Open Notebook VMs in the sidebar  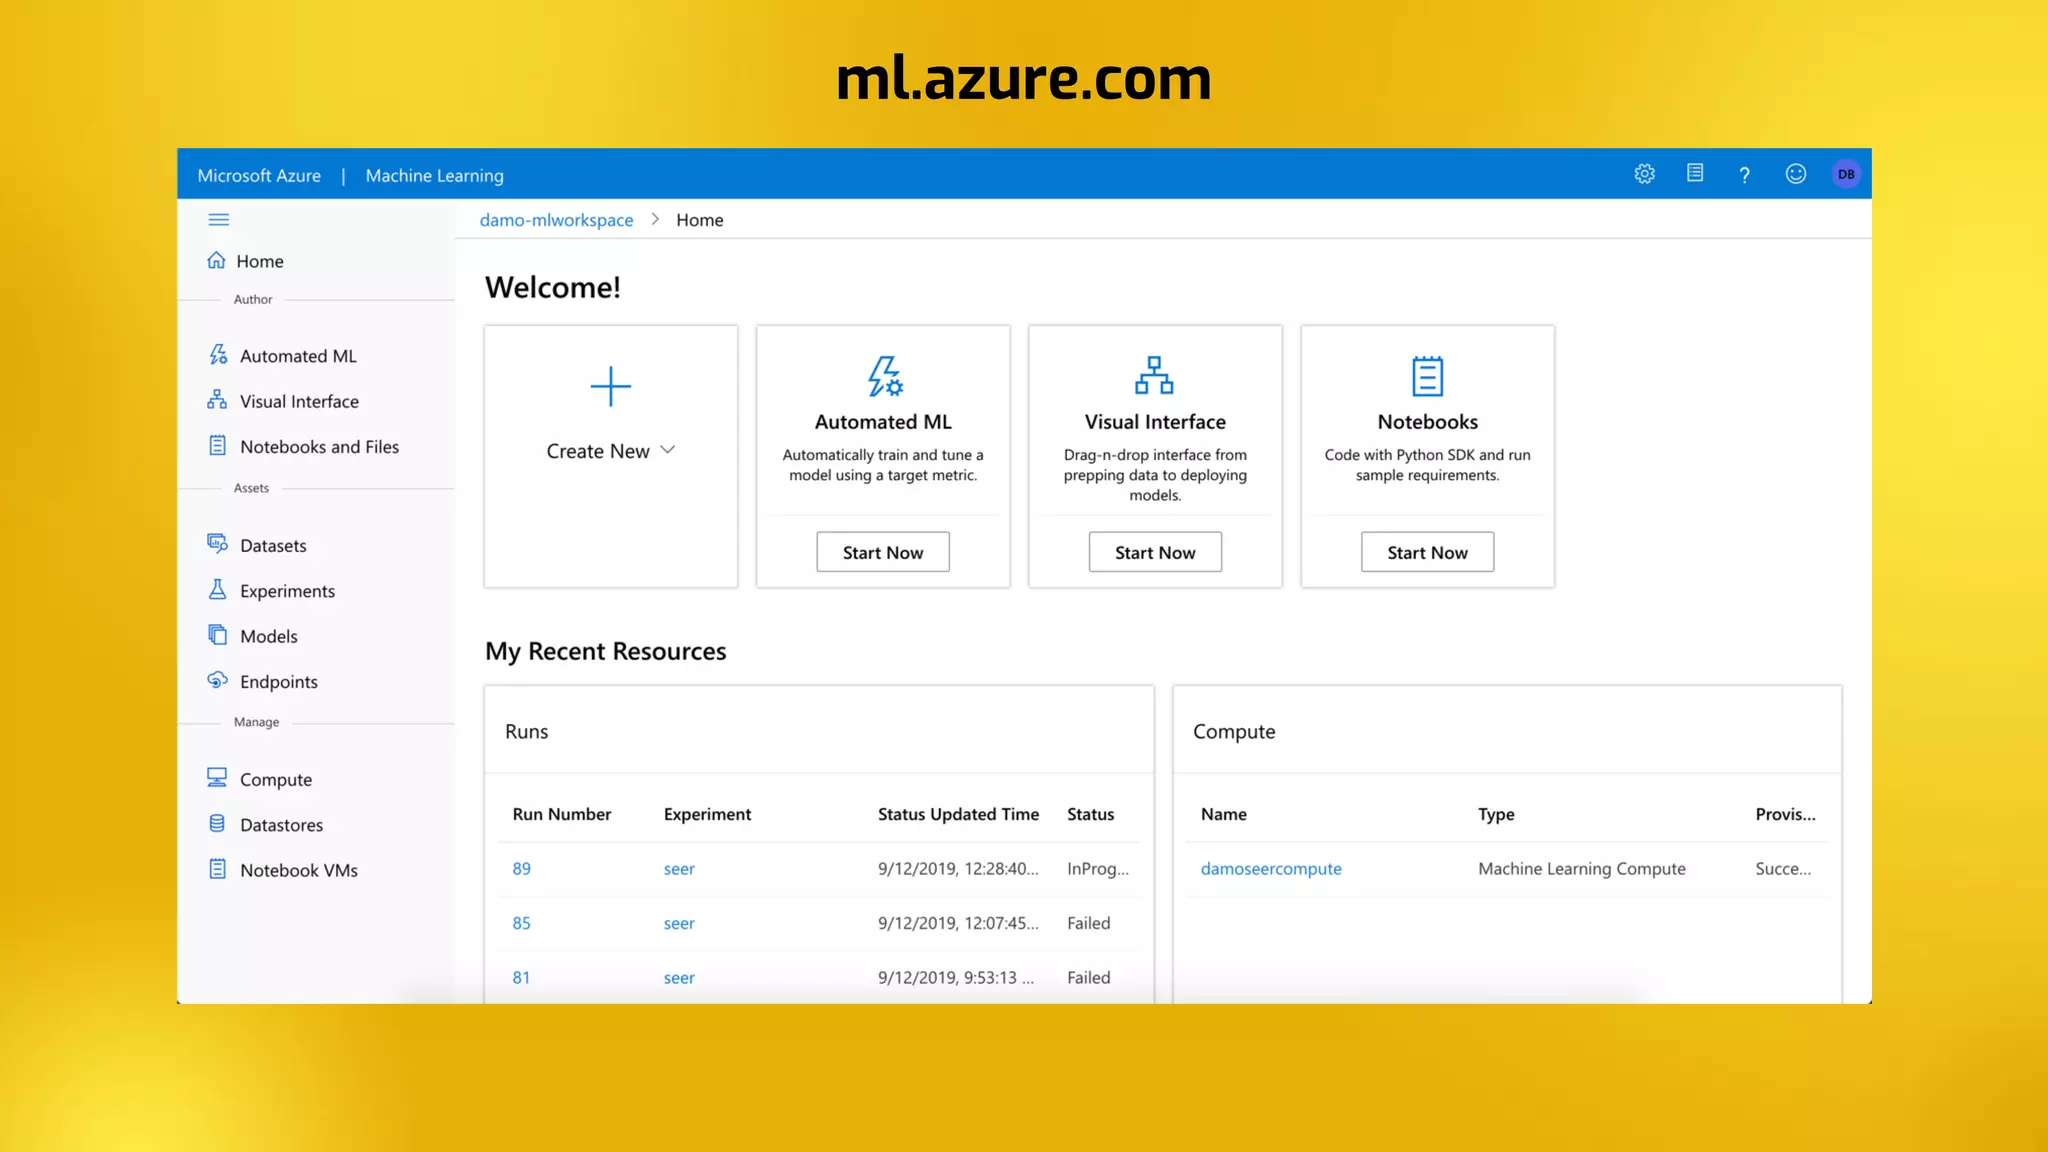[299, 870]
